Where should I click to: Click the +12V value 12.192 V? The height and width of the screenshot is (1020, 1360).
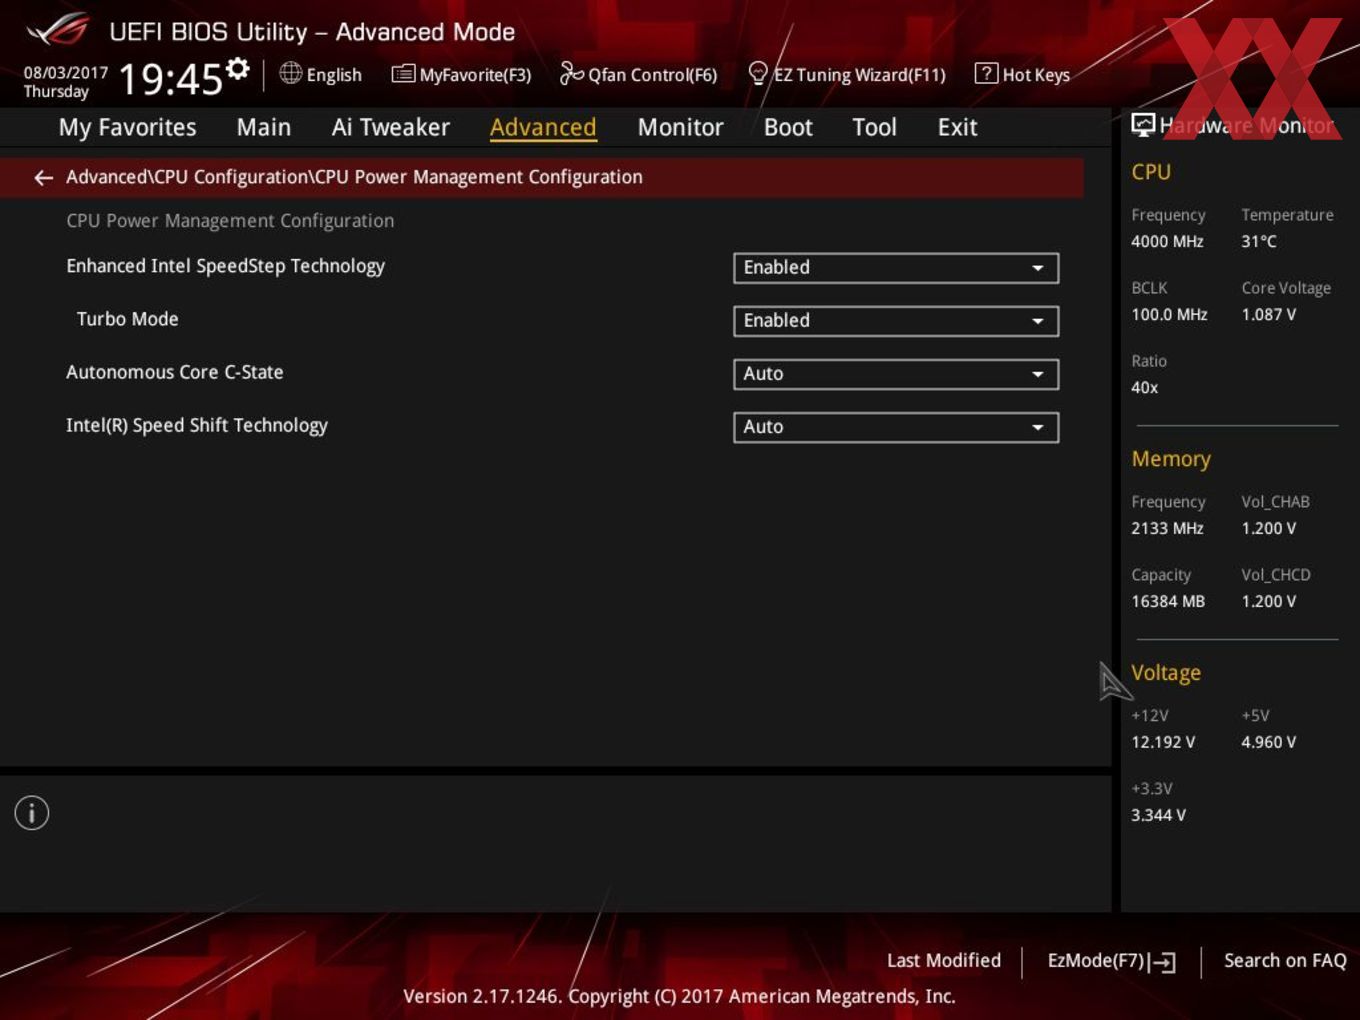tap(1163, 742)
